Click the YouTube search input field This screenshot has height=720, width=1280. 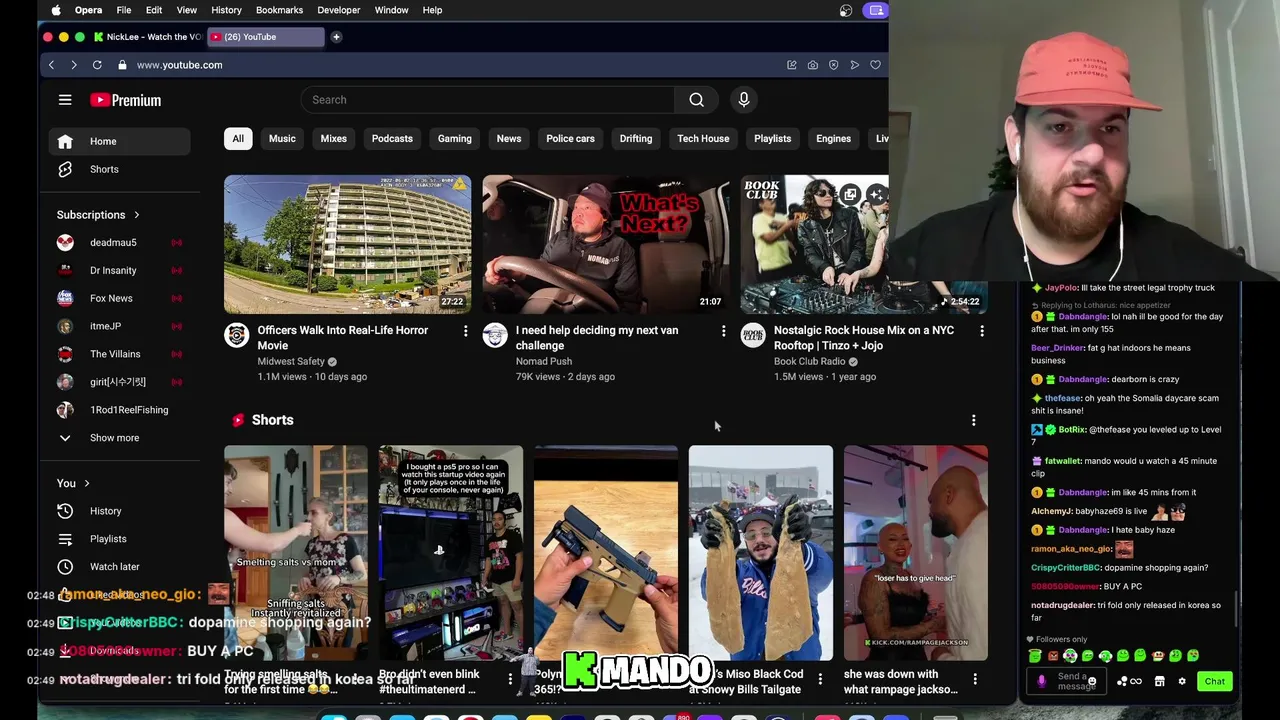[488, 100]
